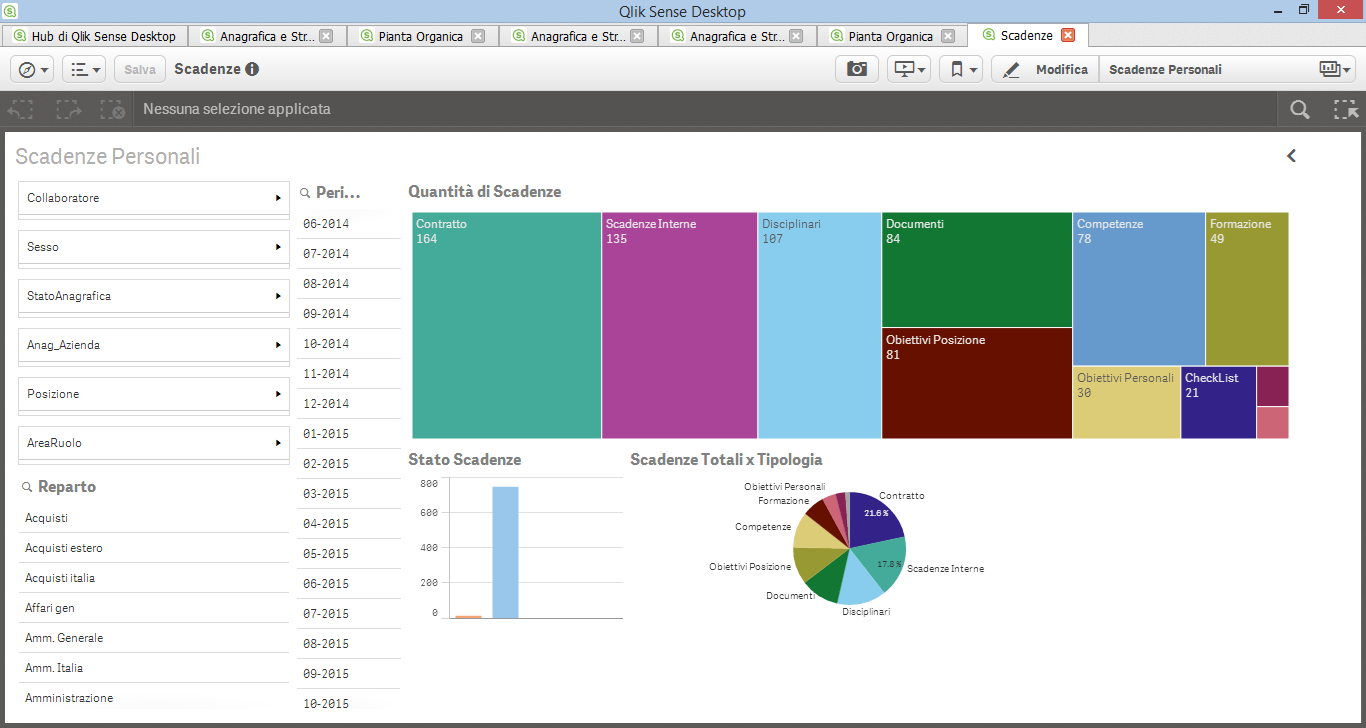Restore the Qlik Sense Desktop window
Viewport: 1366px width, 728px height.
pyautogui.click(x=1304, y=9)
